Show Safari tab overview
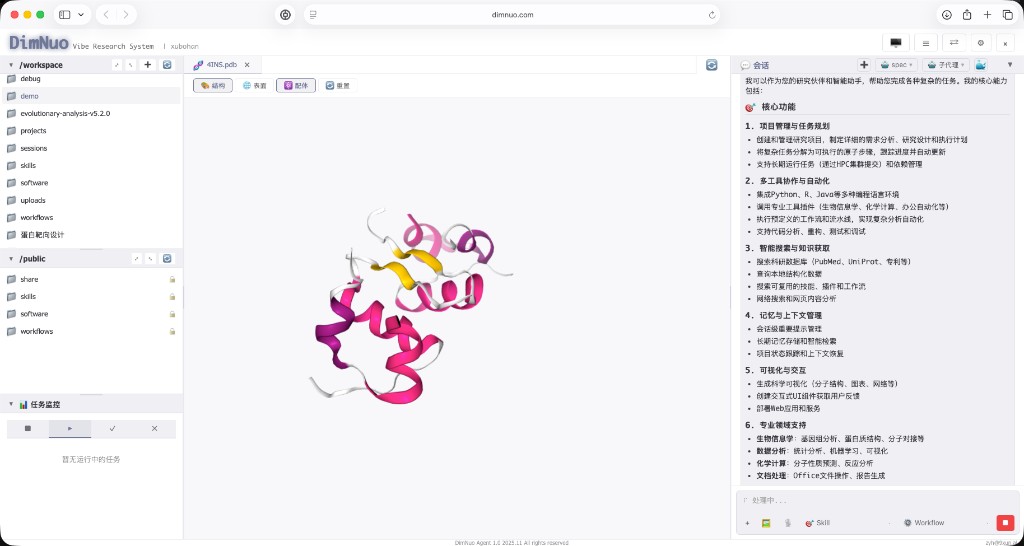The image size is (1024, 546). (x=1007, y=14)
